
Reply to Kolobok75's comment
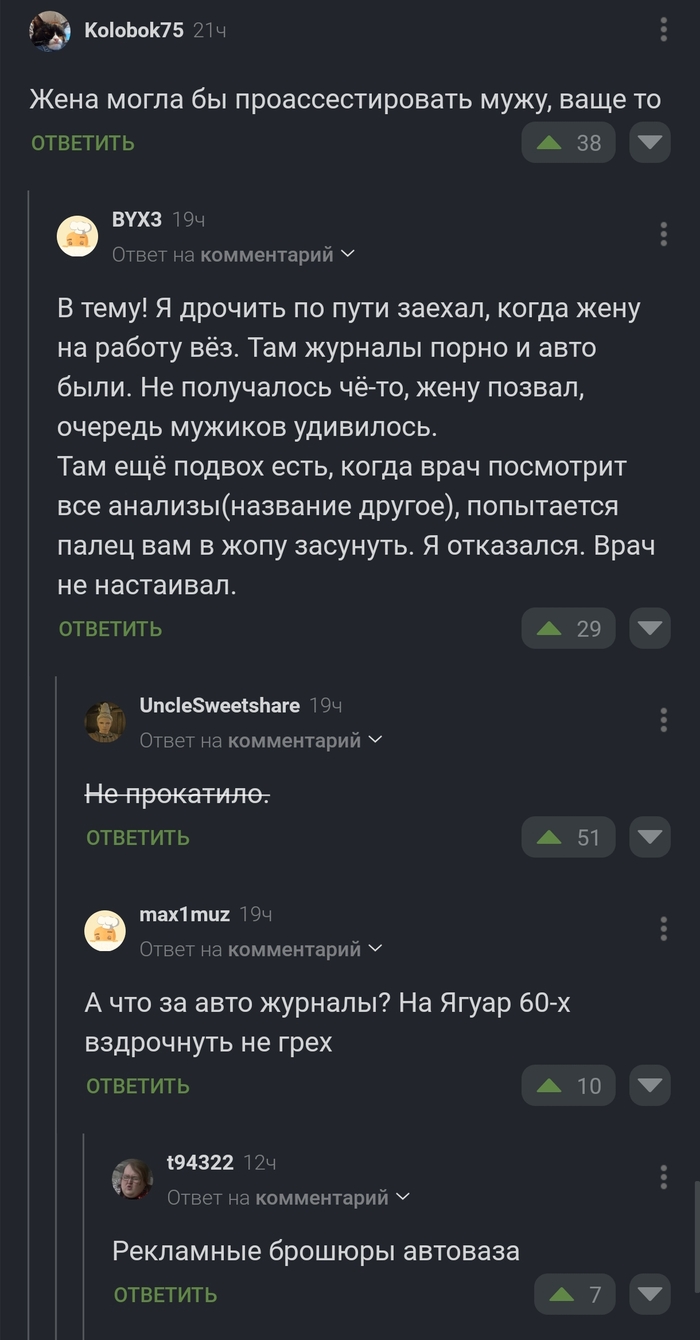pyautogui.click(x=83, y=143)
